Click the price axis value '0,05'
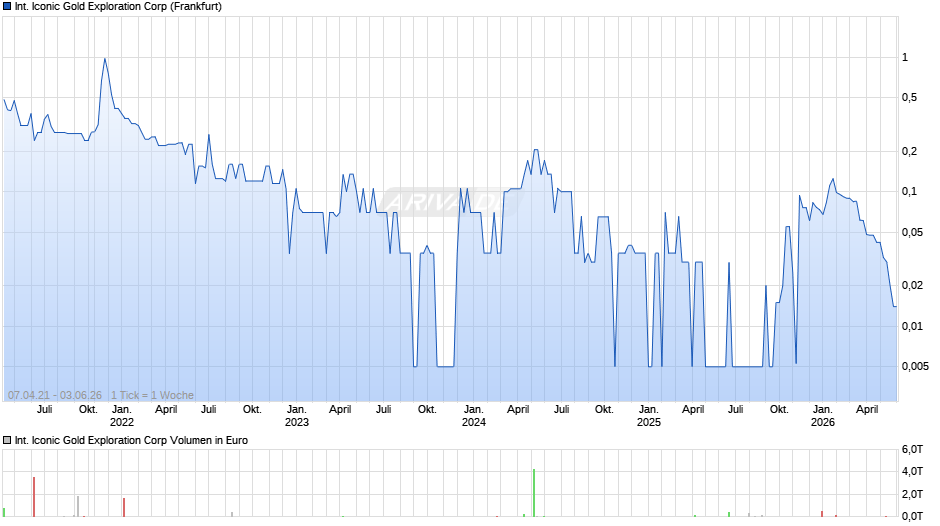940x526 pixels. pos(912,232)
